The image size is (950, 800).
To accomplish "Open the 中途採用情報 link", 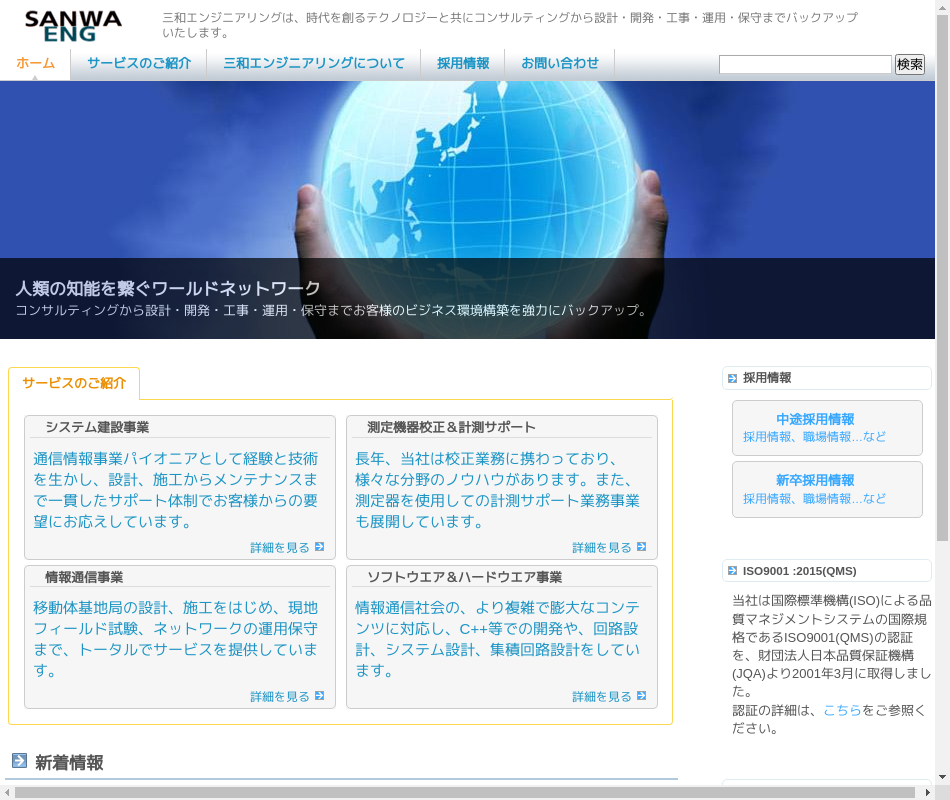I will coord(815,419).
